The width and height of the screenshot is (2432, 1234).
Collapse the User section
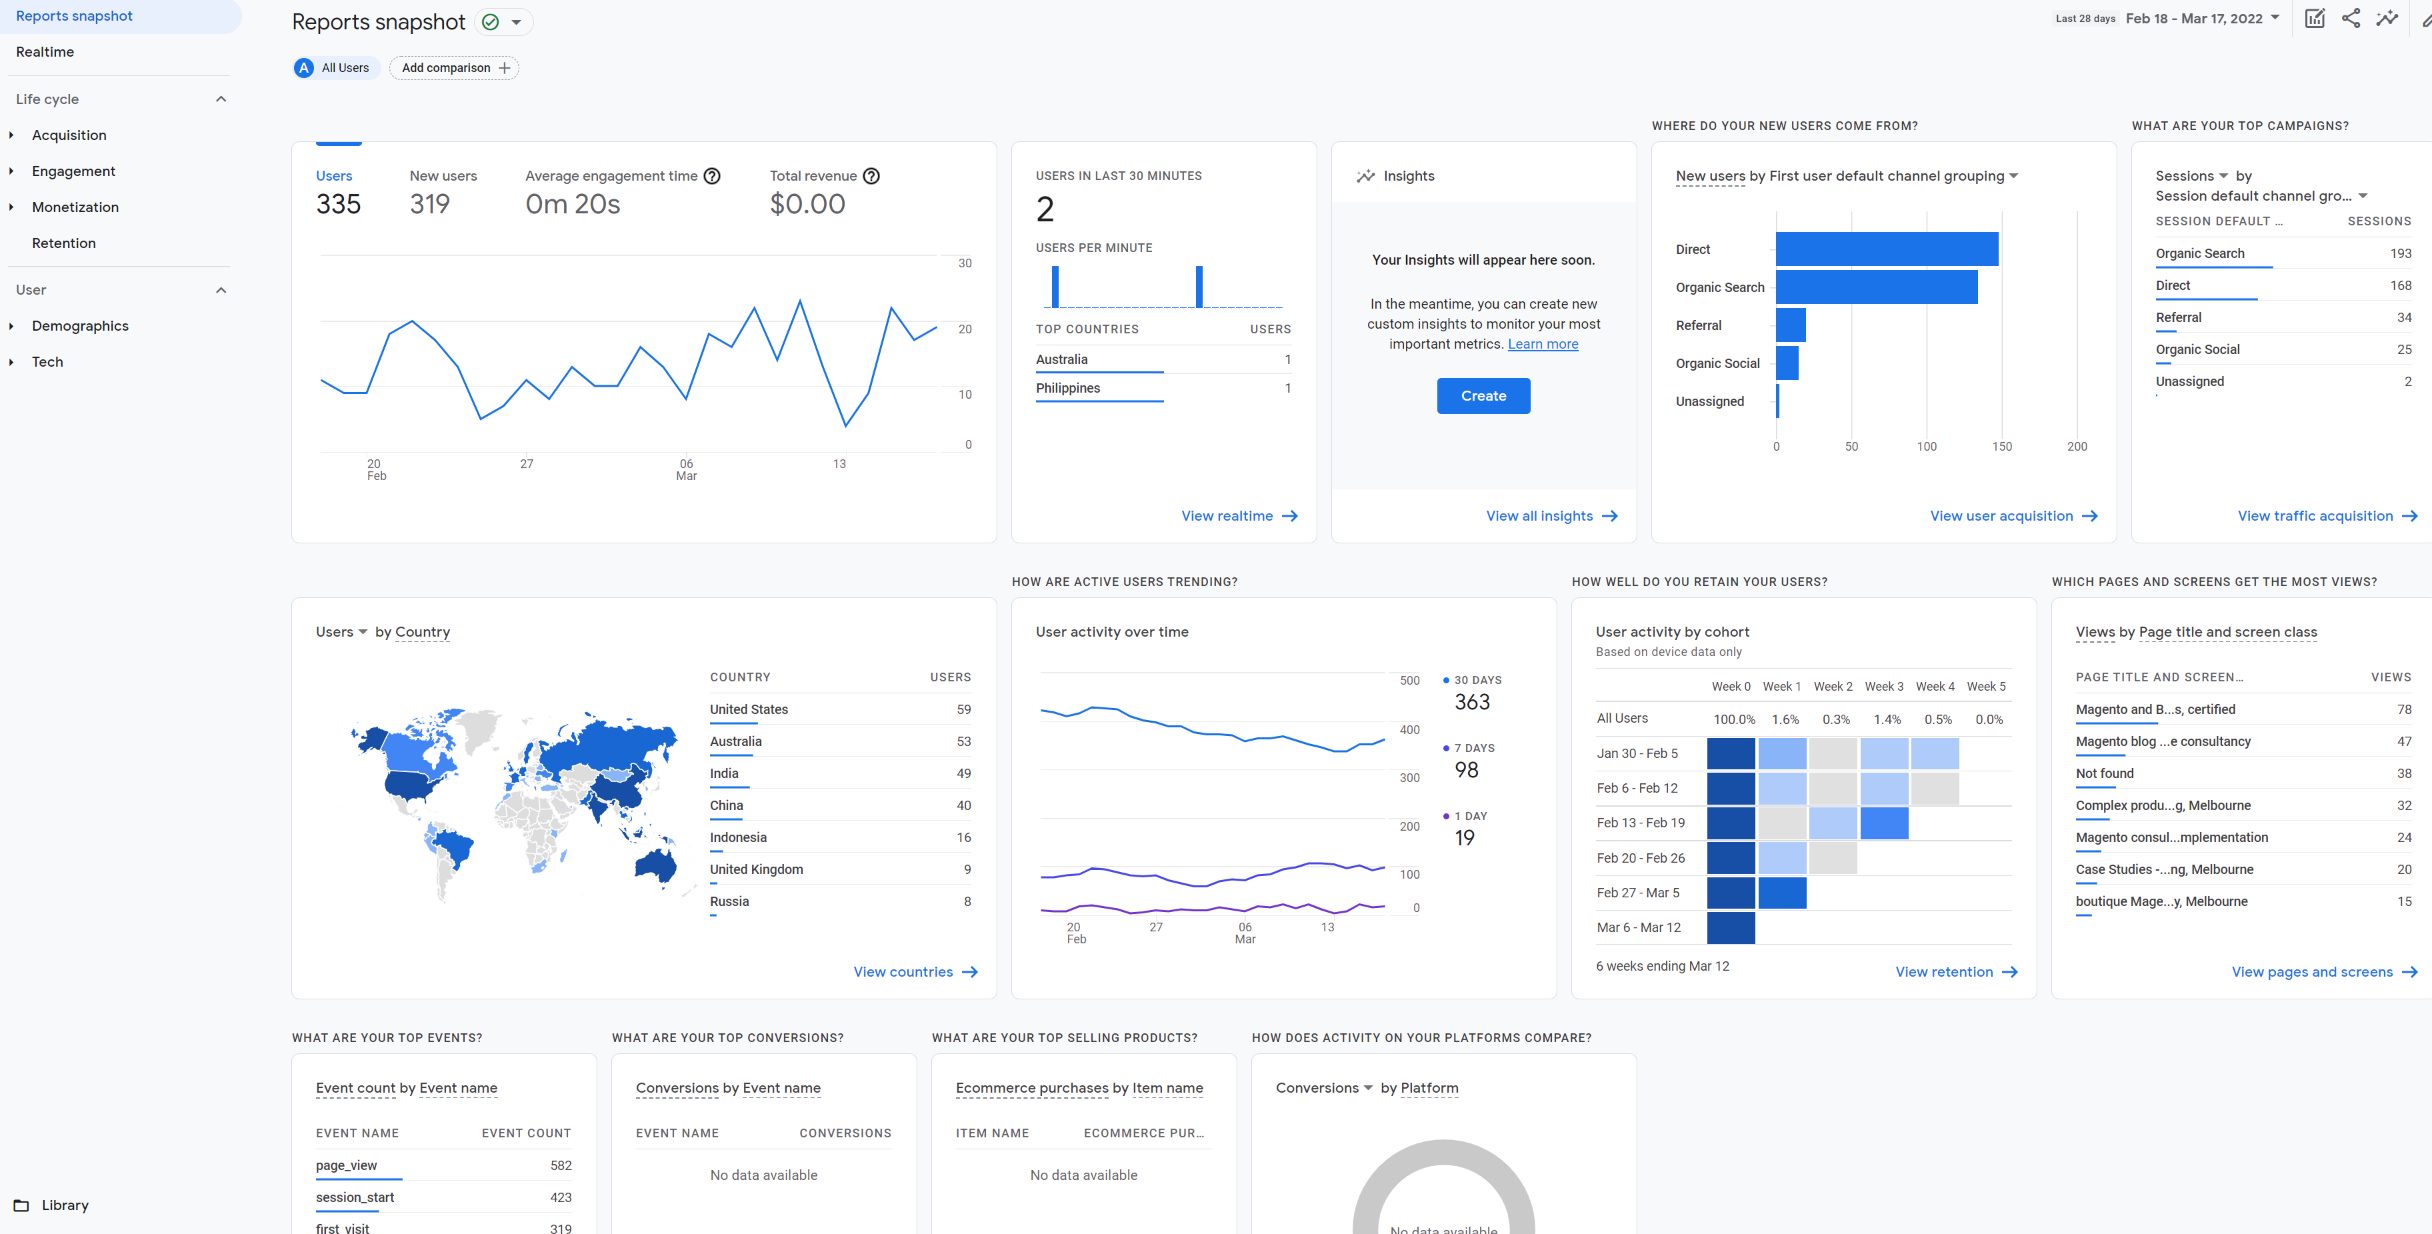(221, 290)
